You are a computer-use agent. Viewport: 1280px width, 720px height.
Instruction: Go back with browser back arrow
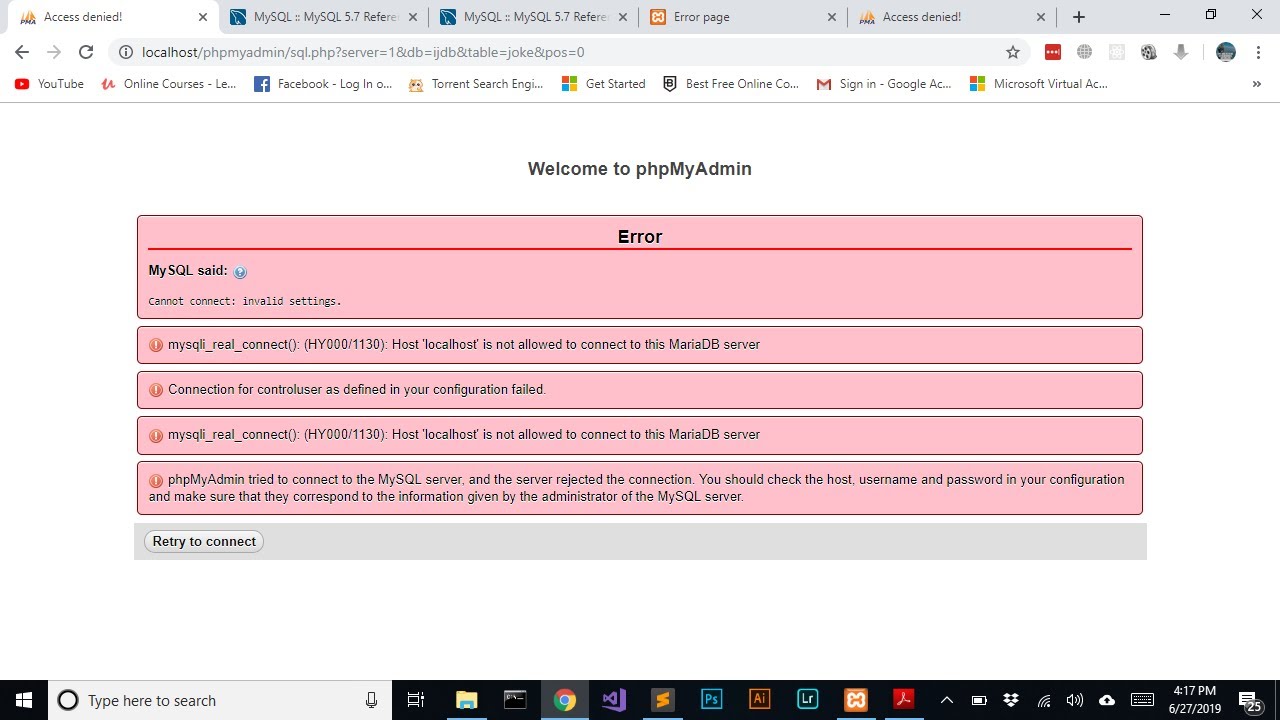22,52
